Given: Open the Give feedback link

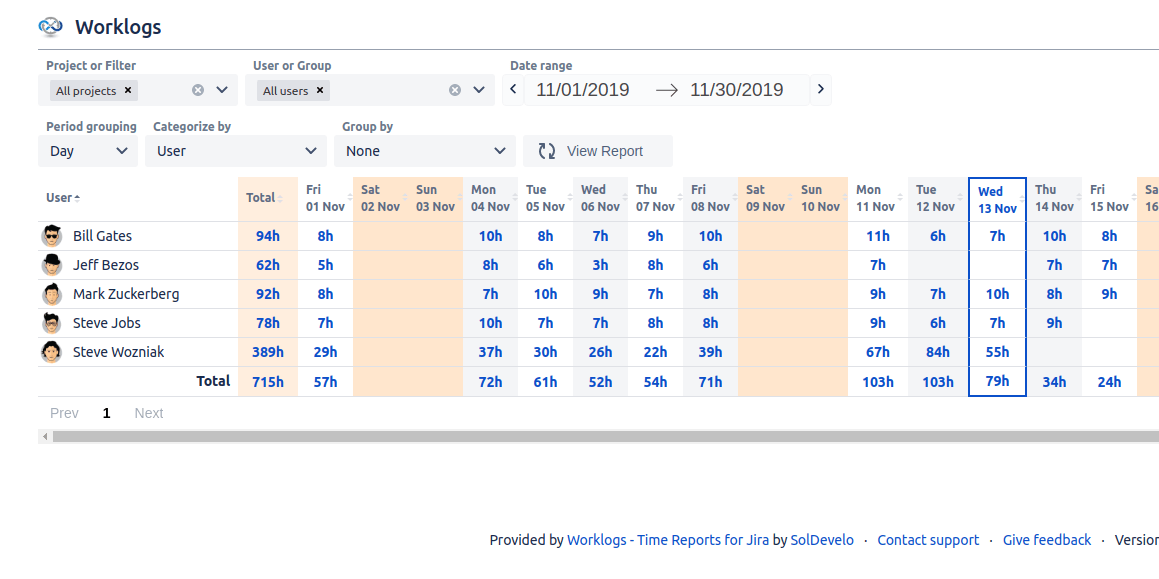Looking at the screenshot, I should point(1046,540).
